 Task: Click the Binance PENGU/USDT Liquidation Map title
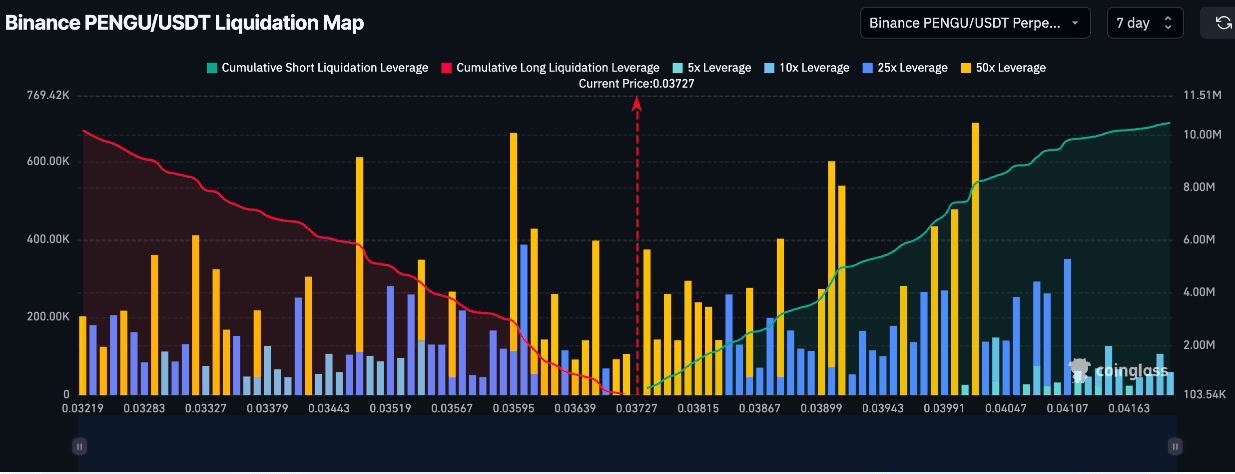(185, 22)
